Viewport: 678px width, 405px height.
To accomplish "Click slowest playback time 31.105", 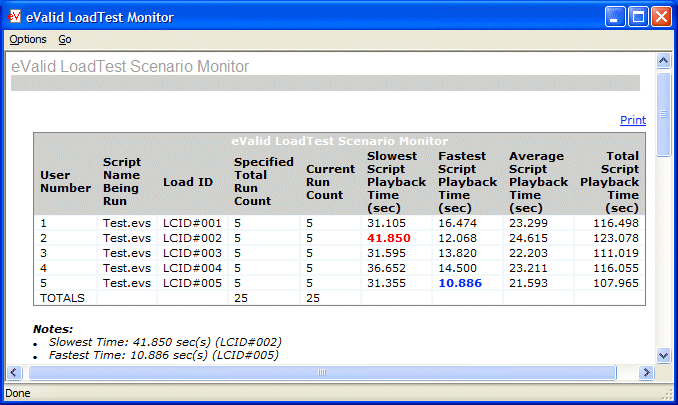I will pos(387,223).
